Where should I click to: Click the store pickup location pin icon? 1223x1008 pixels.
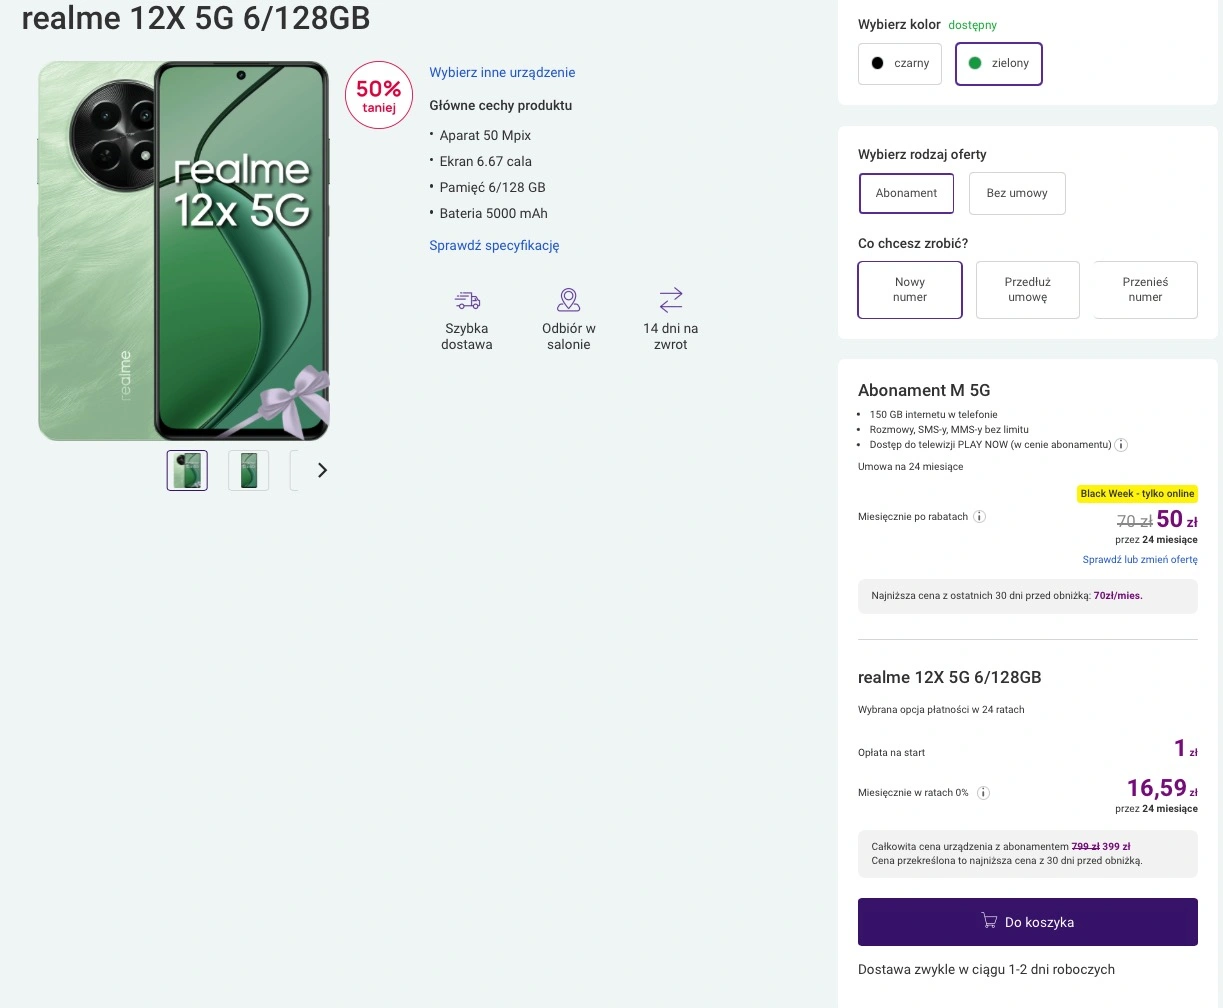[569, 300]
